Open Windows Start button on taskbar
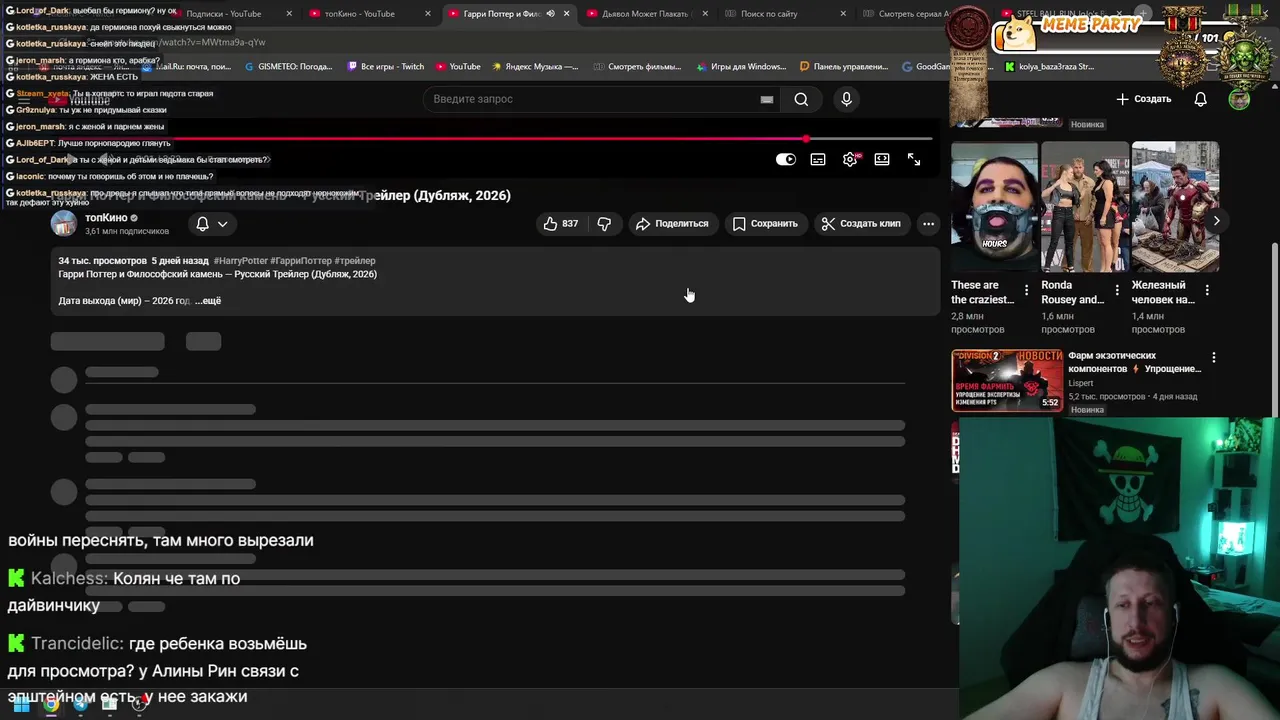The height and width of the screenshot is (720, 1280). tap(21, 704)
